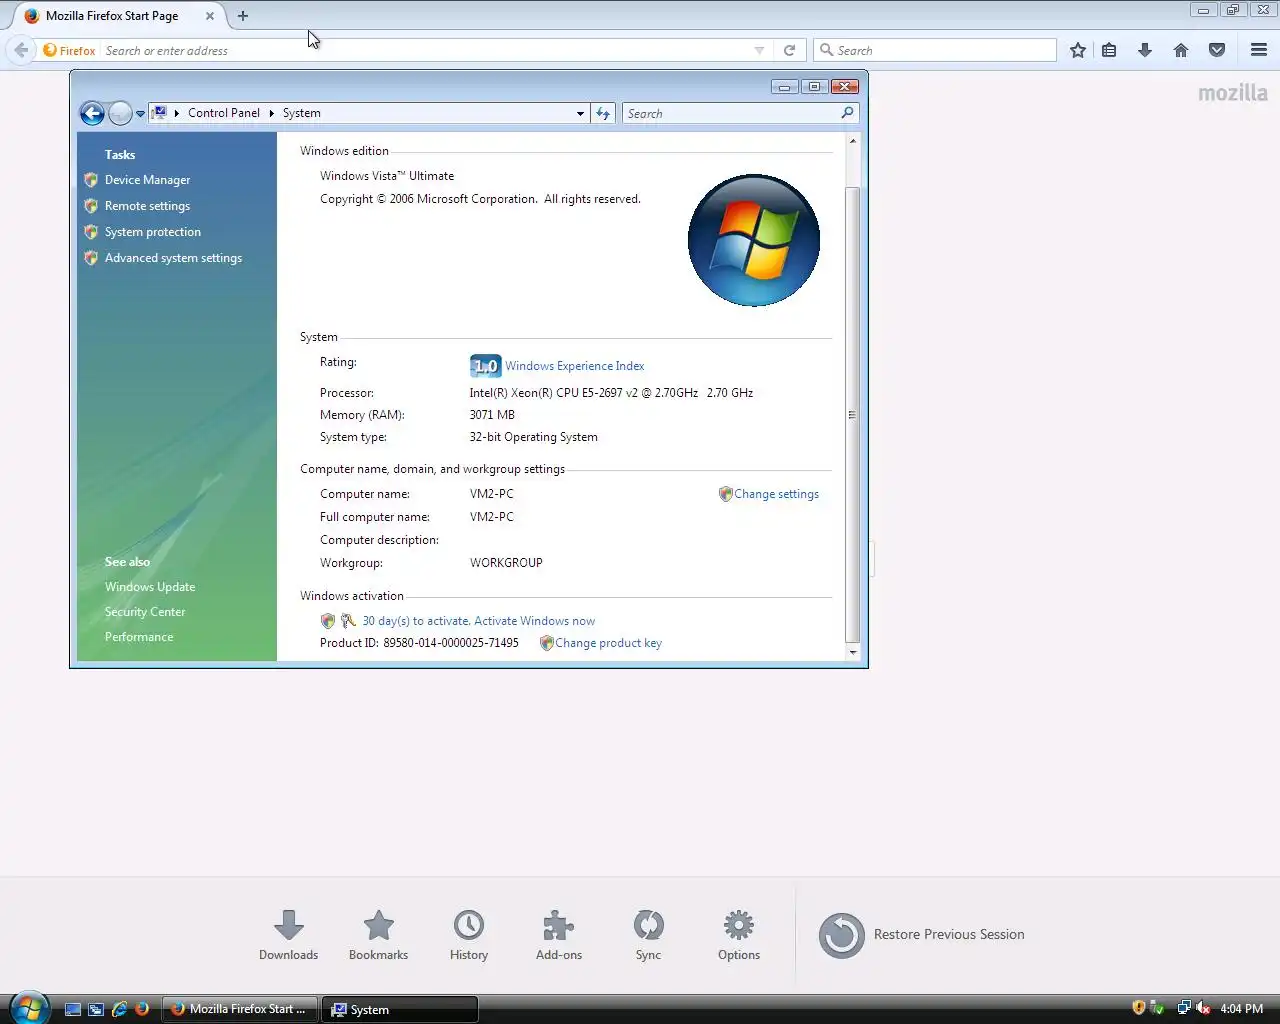
Task: Open Firefox Bookmarks shortcut
Action: [378, 935]
